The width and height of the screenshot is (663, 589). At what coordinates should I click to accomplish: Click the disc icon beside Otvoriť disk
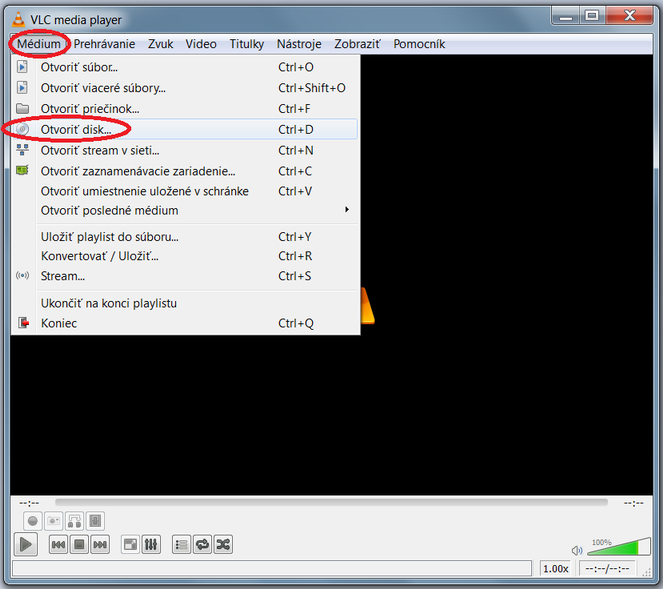tap(22, 129)
